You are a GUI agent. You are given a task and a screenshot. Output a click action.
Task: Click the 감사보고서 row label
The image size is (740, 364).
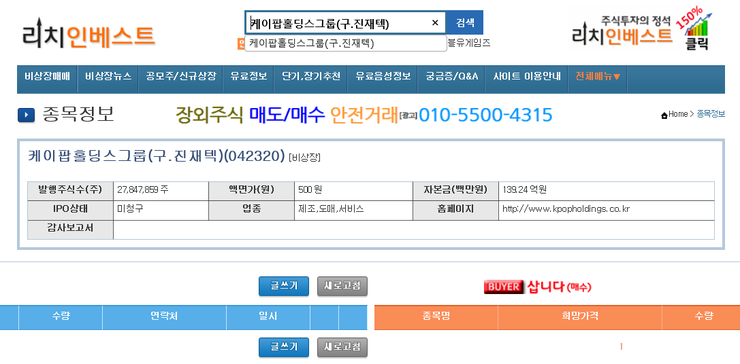70,229
